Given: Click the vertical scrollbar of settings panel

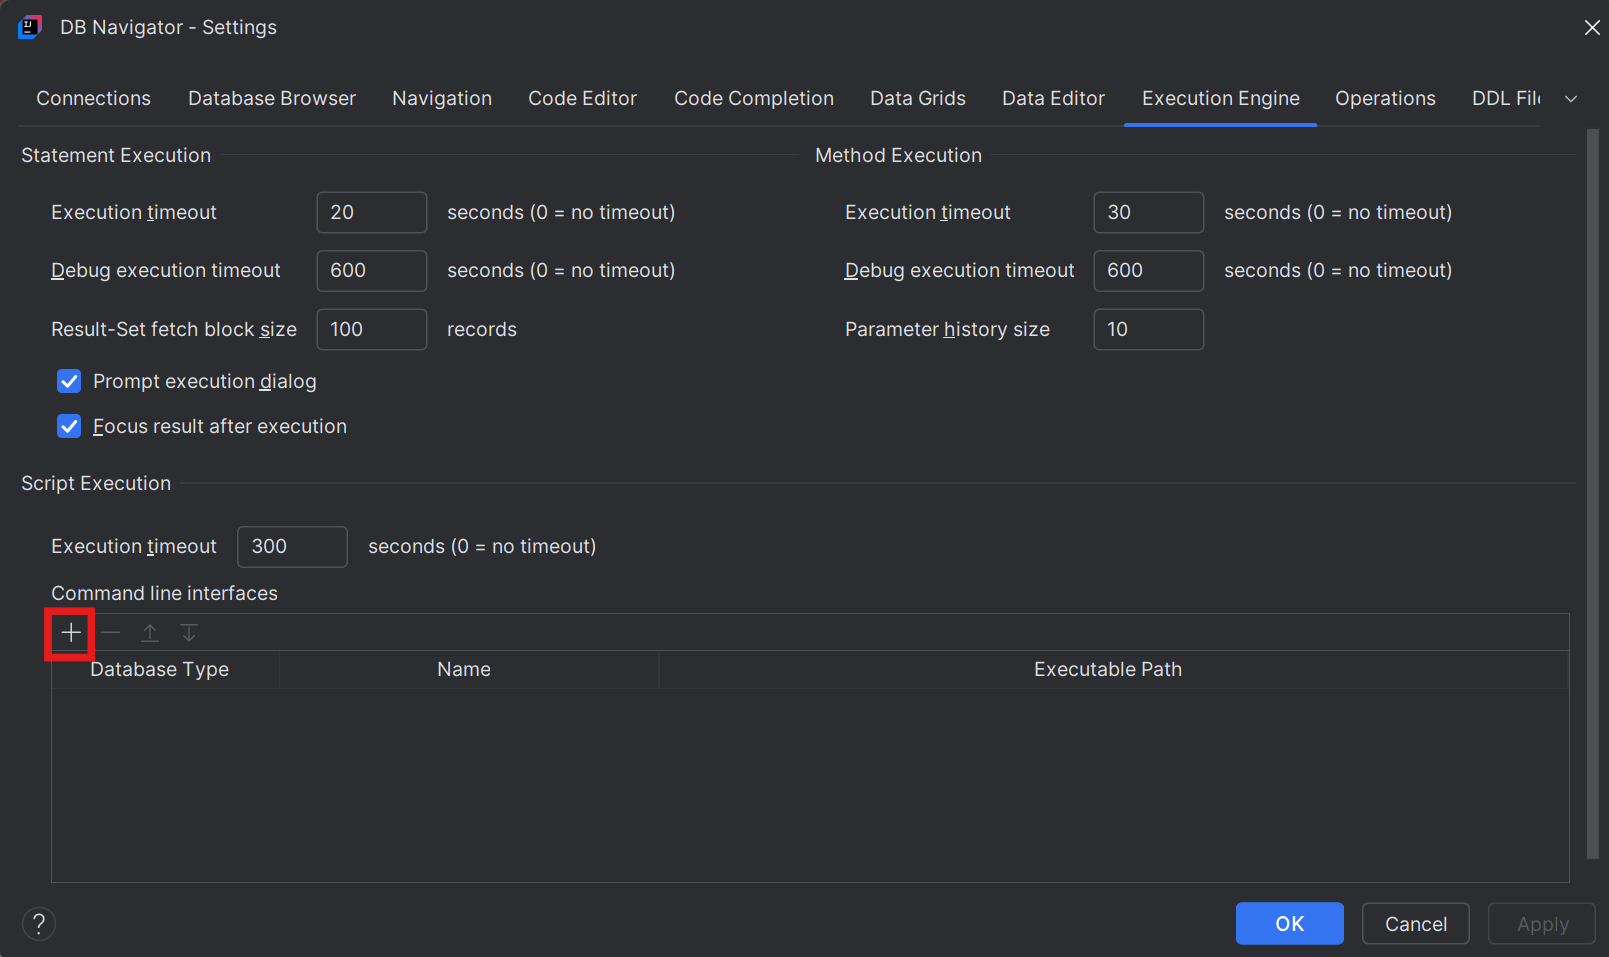Looking at the screenshot, I should click(x=1593, y=494).
